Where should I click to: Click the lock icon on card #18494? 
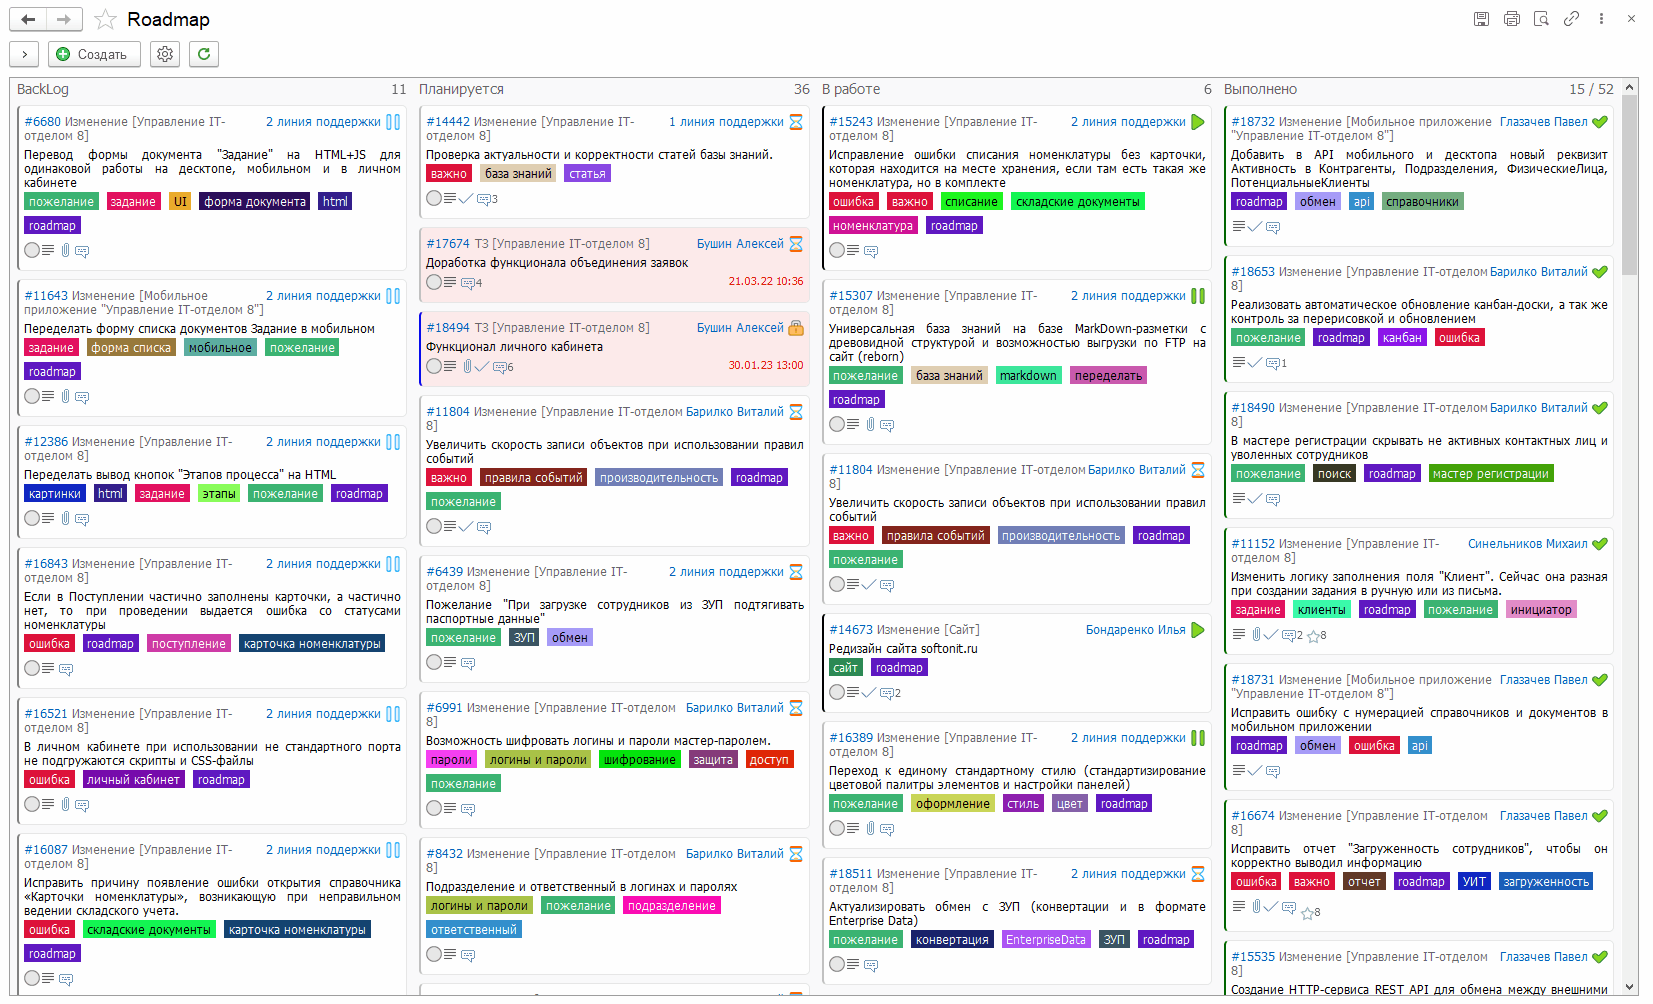796,328
